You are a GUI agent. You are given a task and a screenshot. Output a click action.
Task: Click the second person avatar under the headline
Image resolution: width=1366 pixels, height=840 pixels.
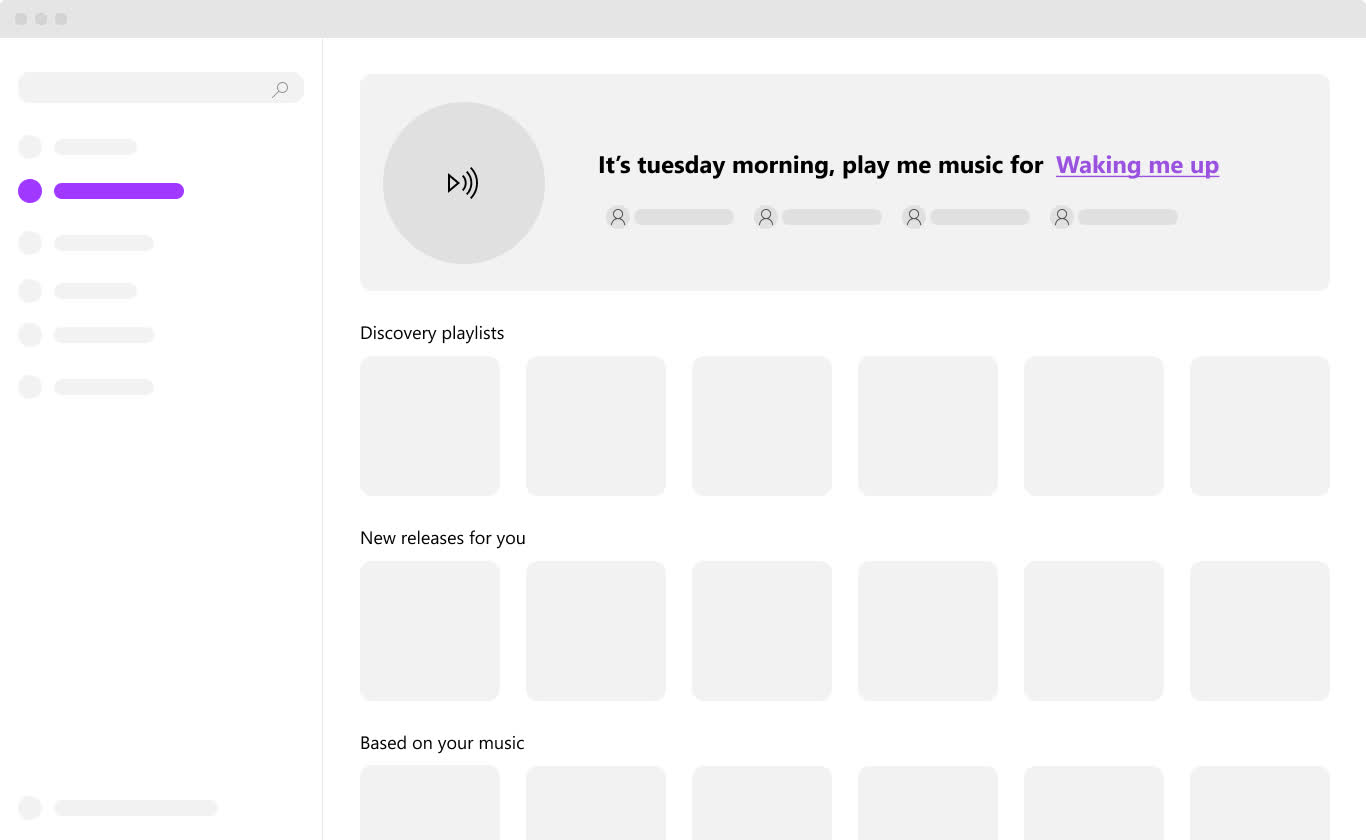pyautogui.click(x=766, y=217)
